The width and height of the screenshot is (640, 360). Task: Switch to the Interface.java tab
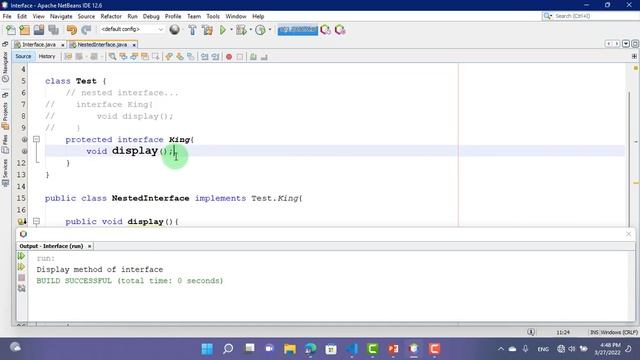click(39, 44)
